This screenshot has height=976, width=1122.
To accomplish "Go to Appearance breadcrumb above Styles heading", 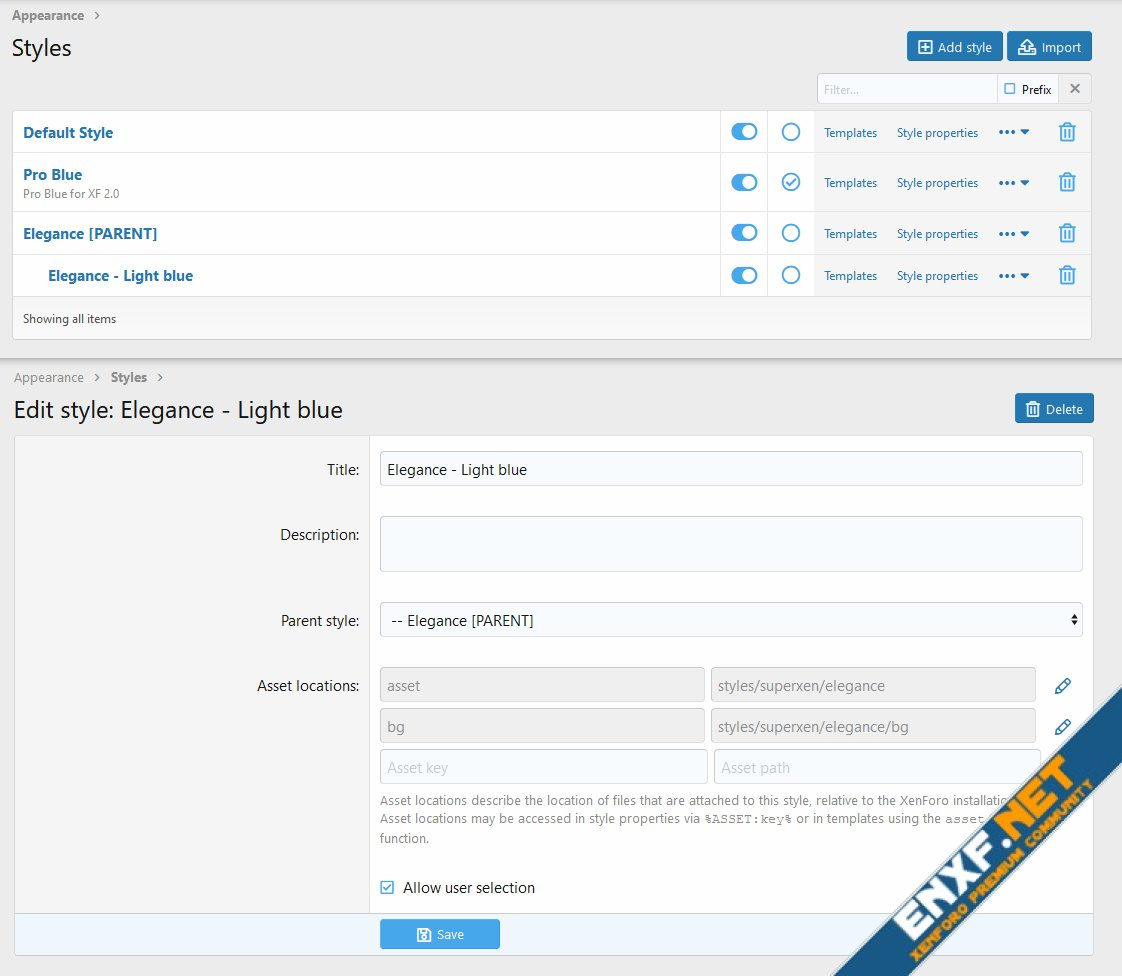I will pos(48,16).
